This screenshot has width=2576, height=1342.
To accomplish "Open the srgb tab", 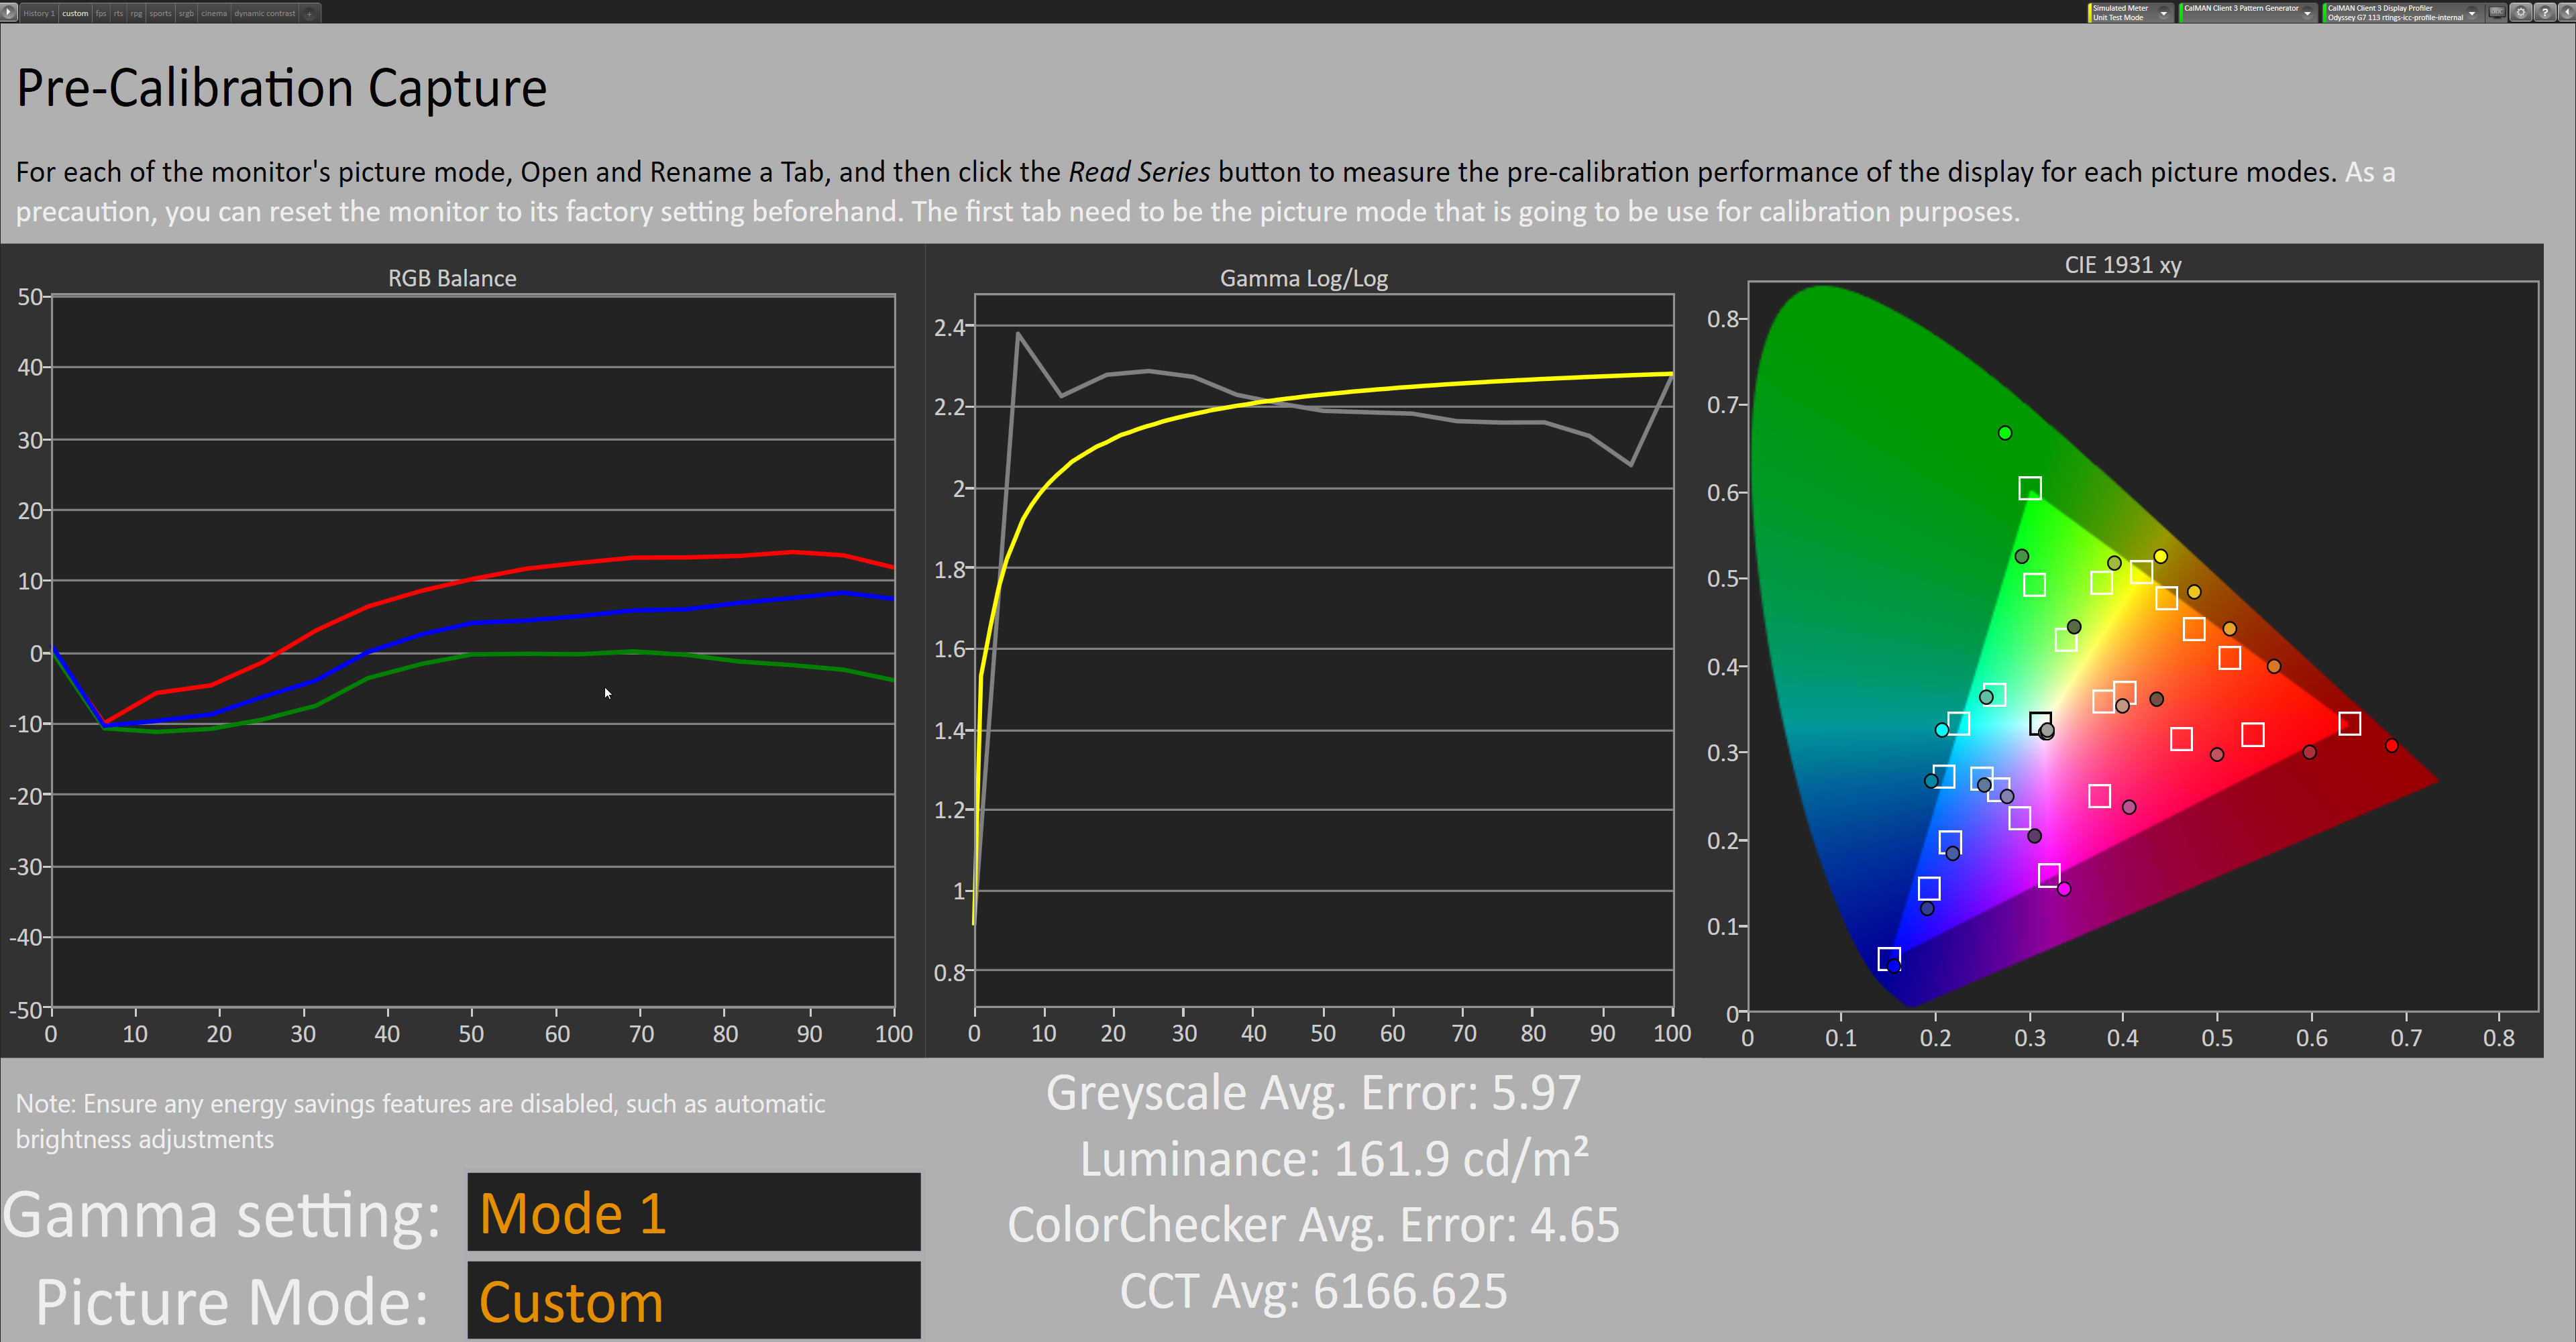I will pos(186,13).
